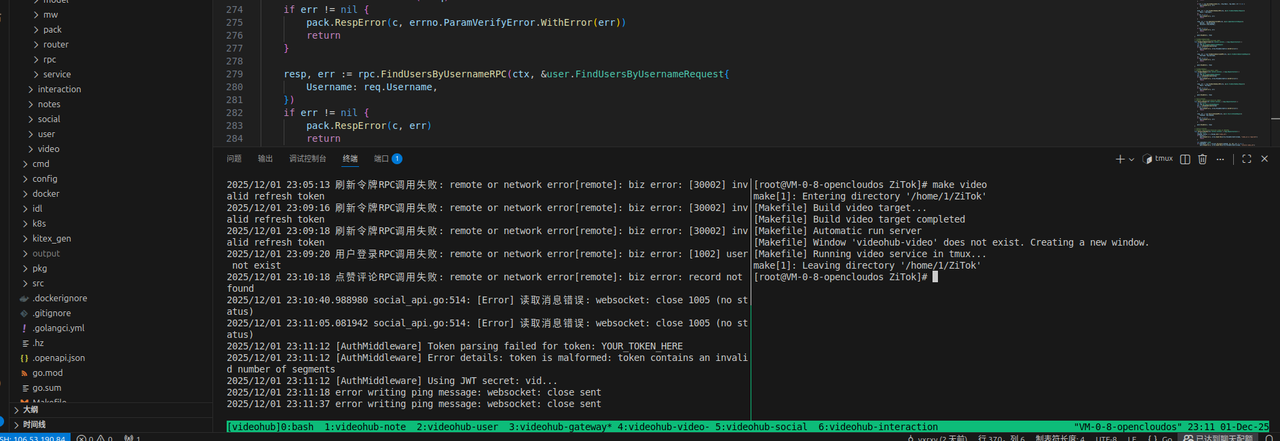Open the .dockerignore file
The width and height of the screenshot is (1280, 441).
click(59, 298)
